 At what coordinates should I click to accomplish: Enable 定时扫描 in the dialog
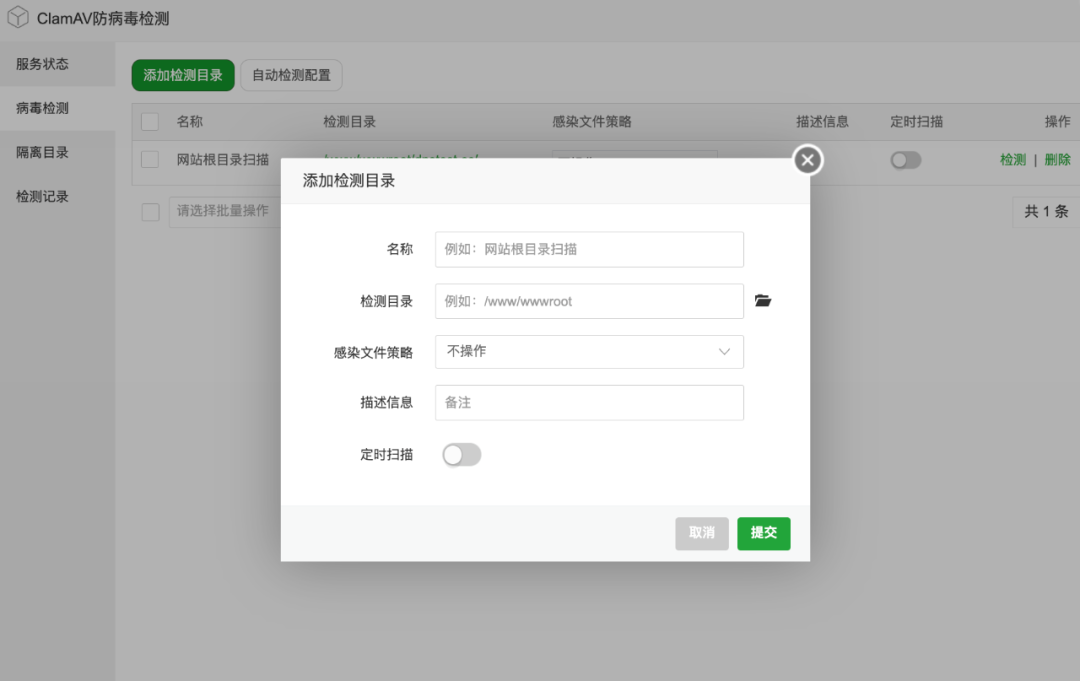461,454
